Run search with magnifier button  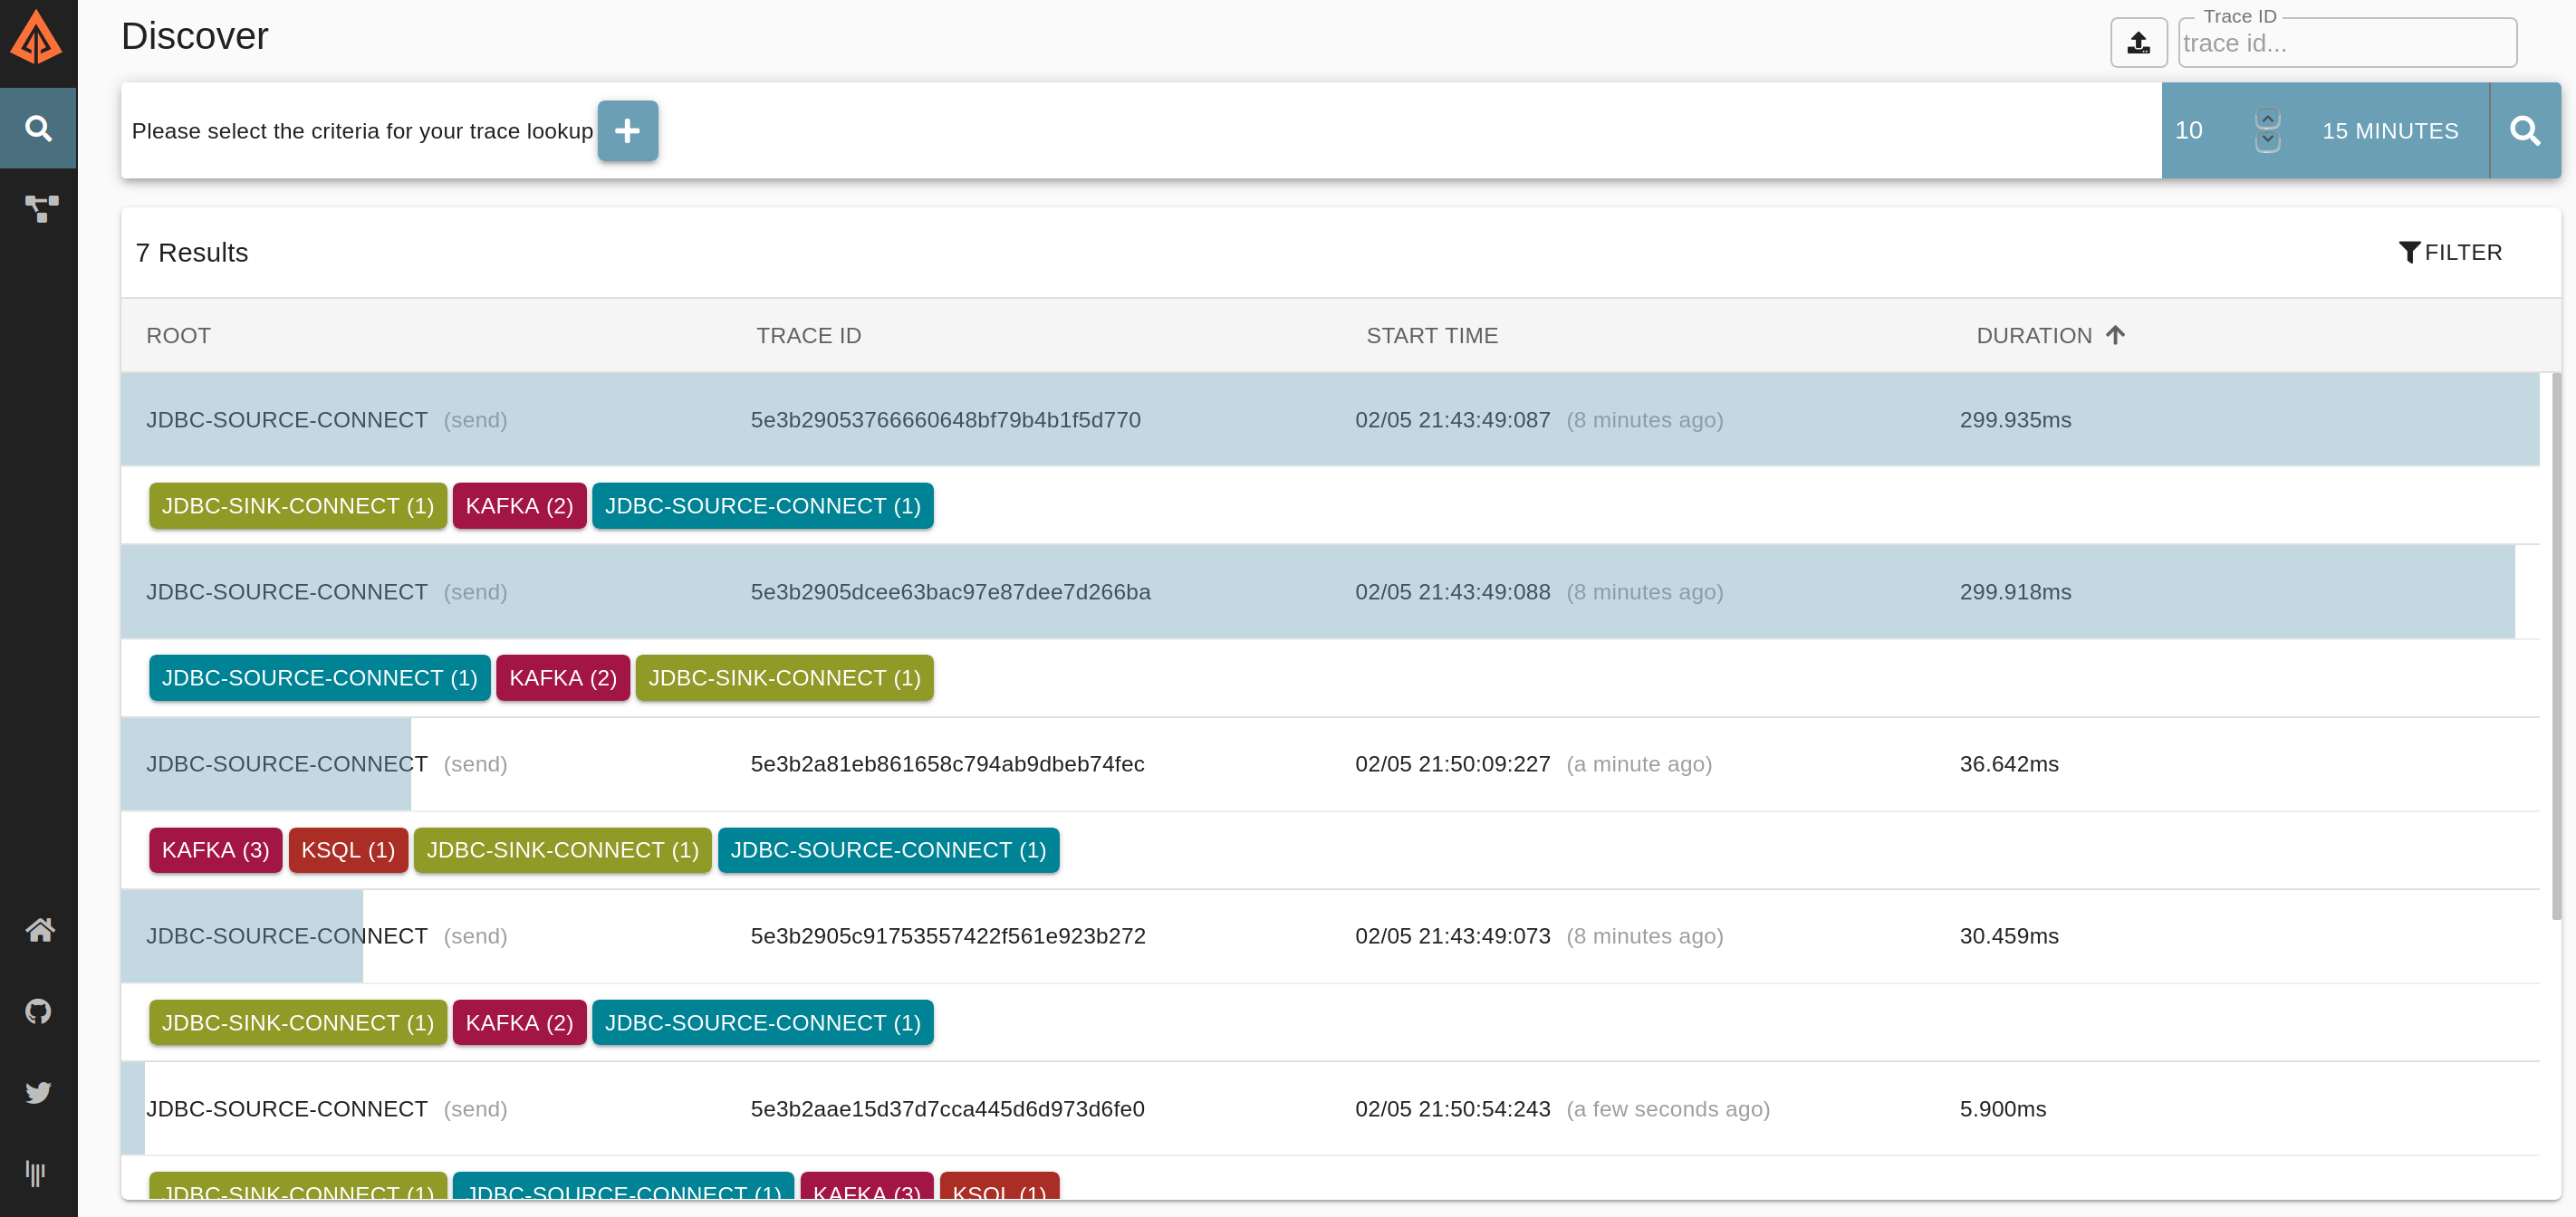[x=2524, y=131]
